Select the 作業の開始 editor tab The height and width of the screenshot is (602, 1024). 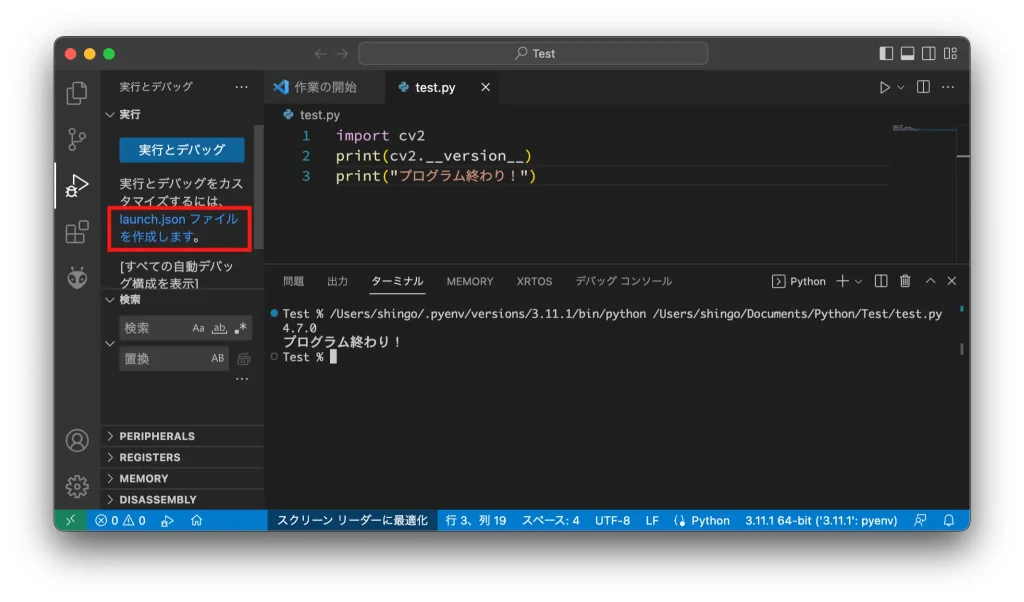coord(324,87)
